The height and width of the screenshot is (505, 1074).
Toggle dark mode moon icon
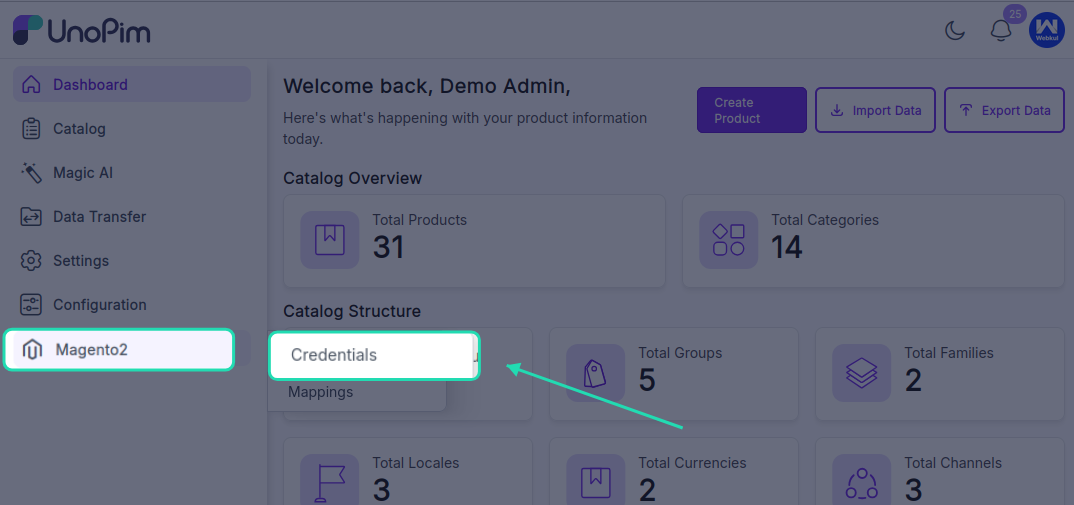pyautogui.click(x=955, y=31)
